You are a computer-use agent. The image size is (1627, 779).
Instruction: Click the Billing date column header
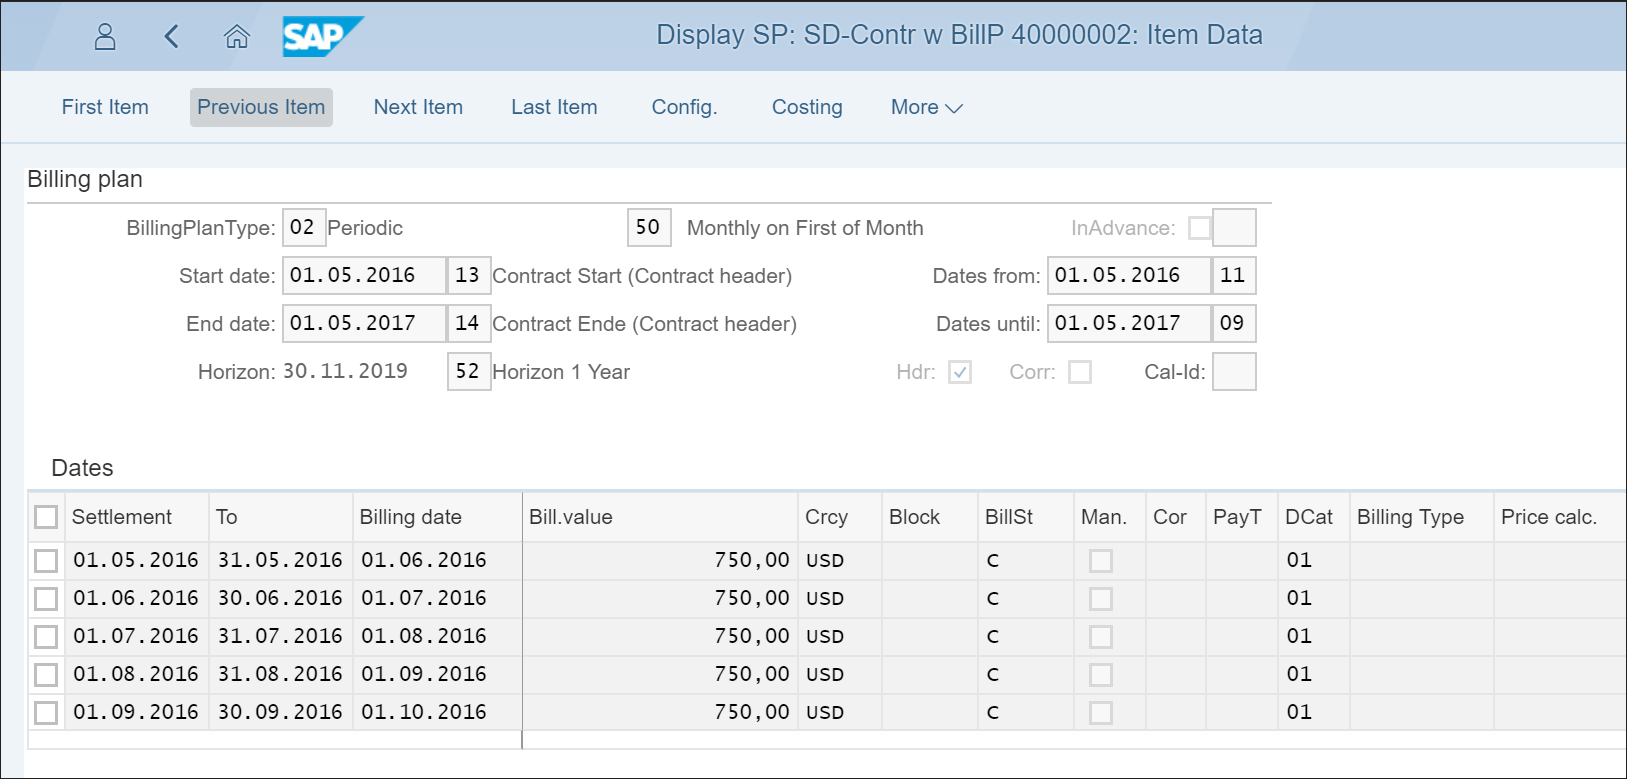pyautogui.click(x=438, y=517)
